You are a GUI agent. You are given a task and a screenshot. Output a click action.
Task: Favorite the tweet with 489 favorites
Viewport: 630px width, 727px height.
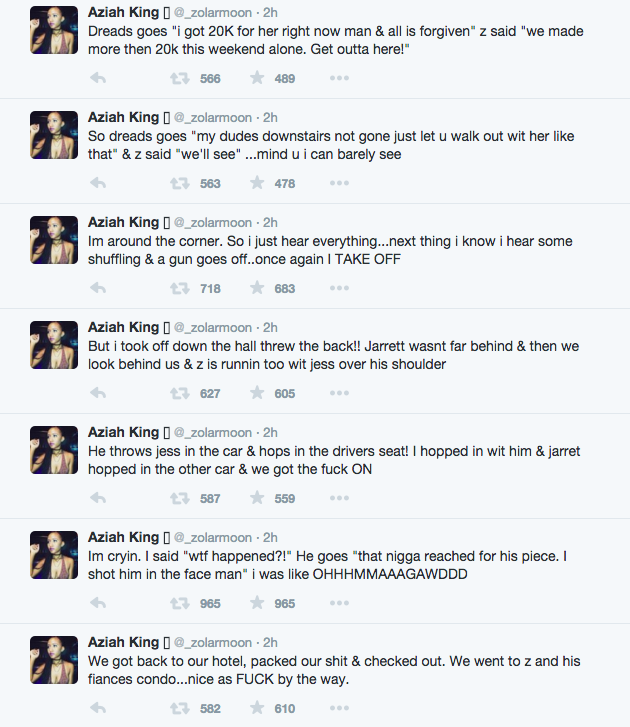(x=257, y=78)
